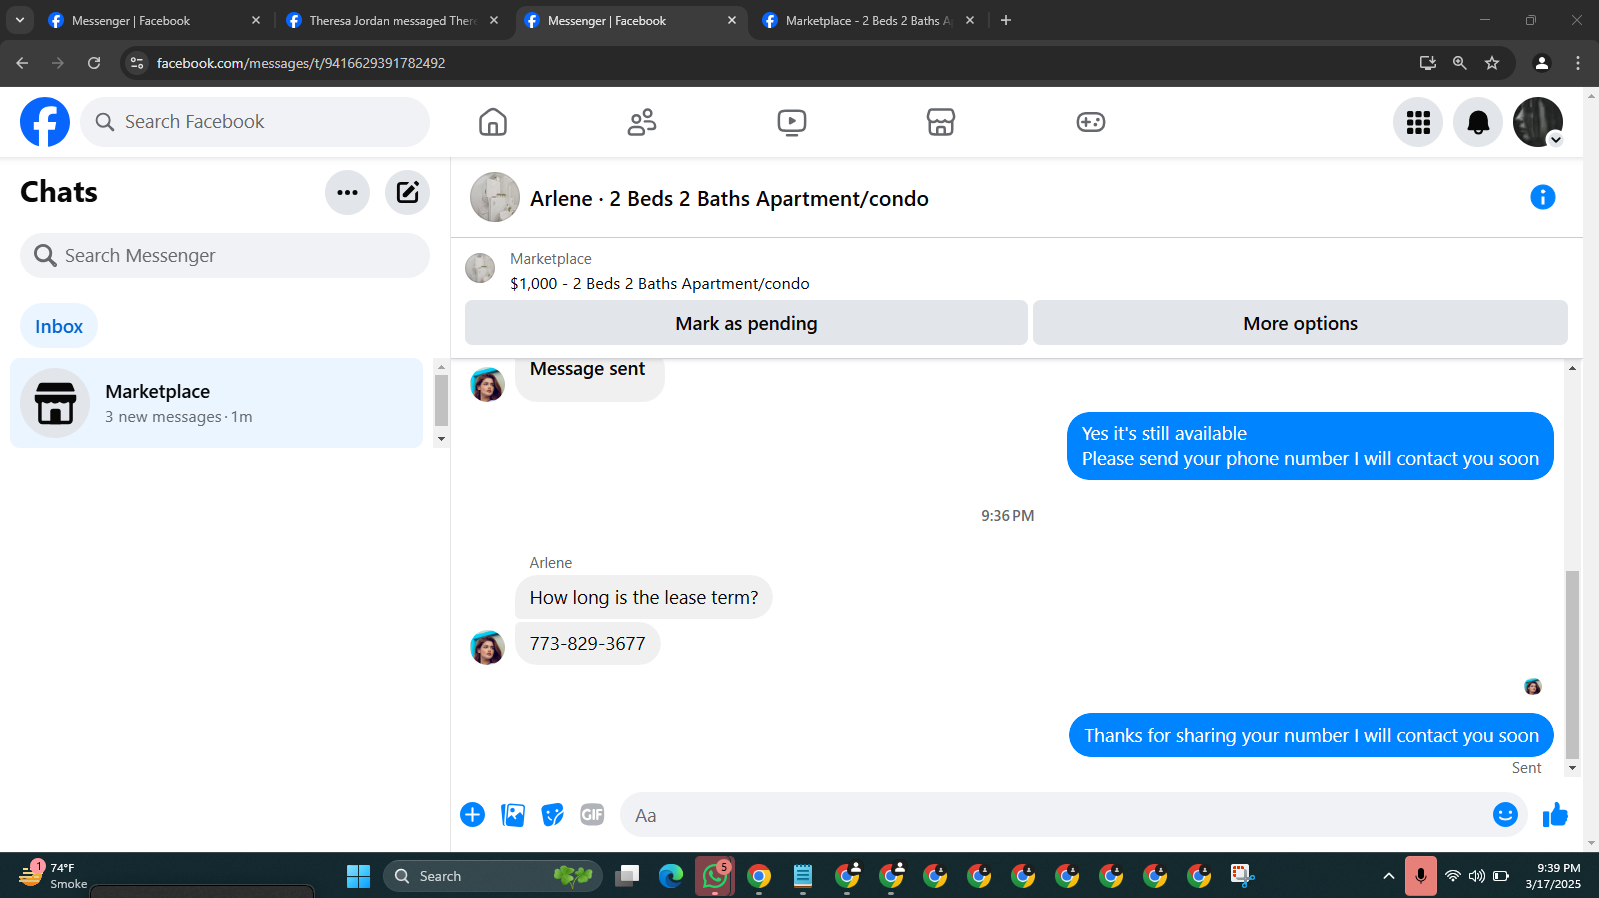Open Gaming icon in top navigation
The width and height of the screenshot is (1599, 898).
[1090, 122]
